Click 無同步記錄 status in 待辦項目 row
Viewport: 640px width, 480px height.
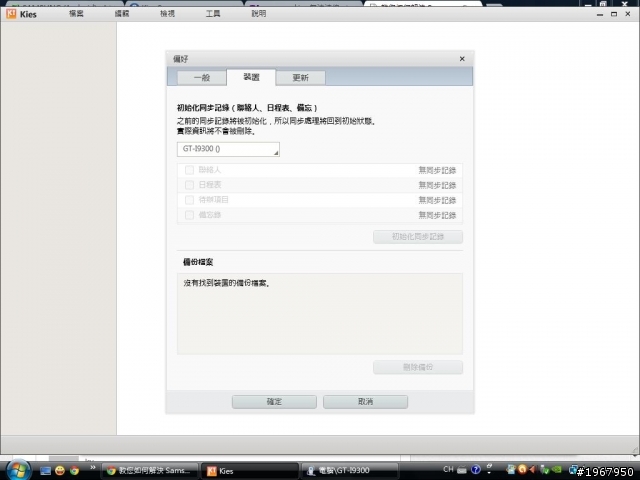coord(437,200)
